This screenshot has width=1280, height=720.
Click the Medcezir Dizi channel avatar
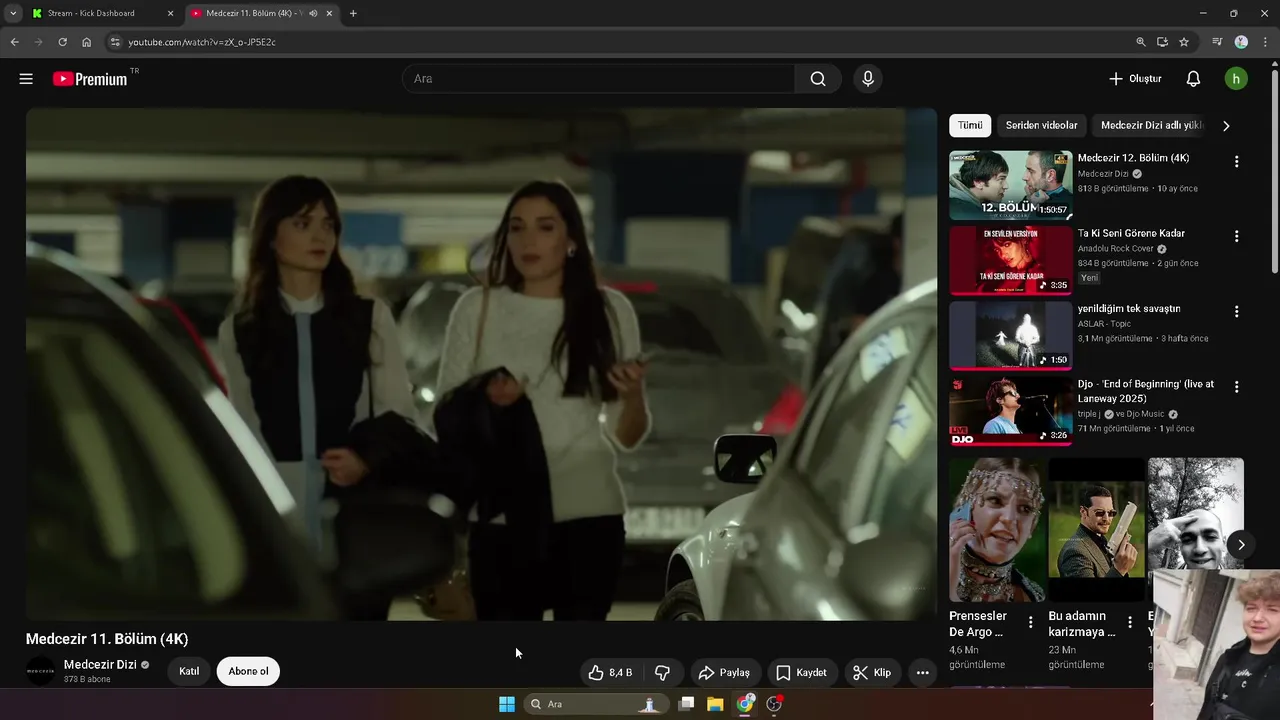pyautogui.click(x=41, y=671)
